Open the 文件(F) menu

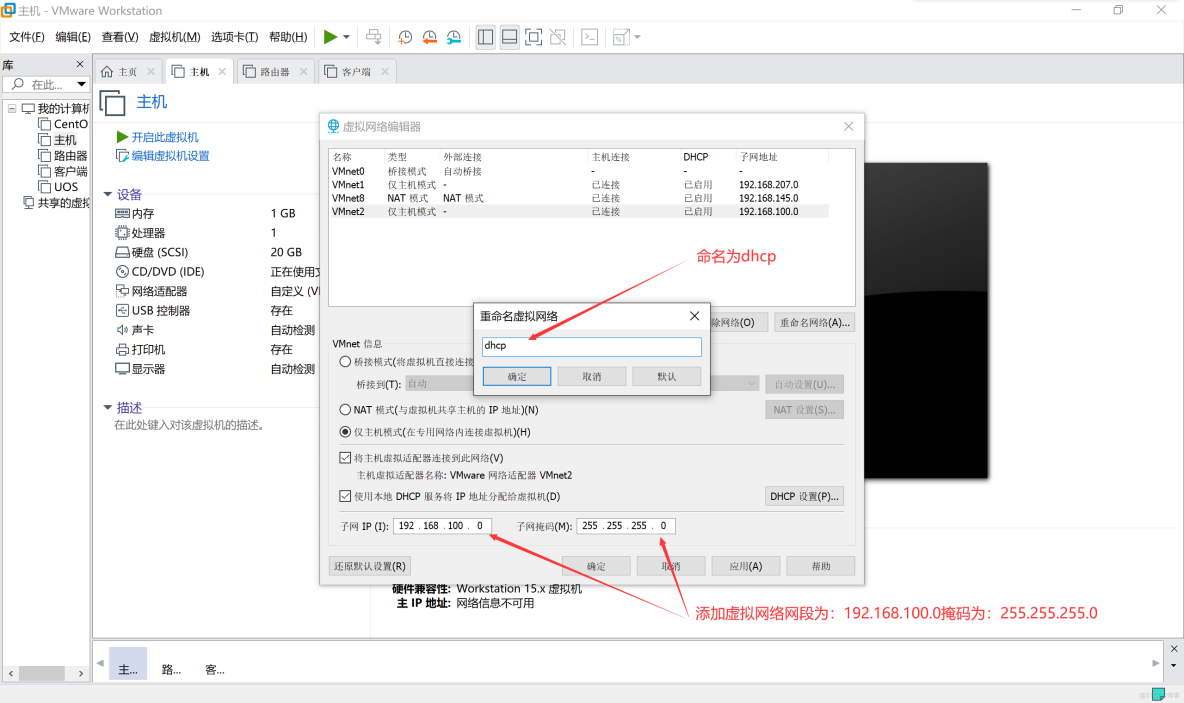pos(26,37)
